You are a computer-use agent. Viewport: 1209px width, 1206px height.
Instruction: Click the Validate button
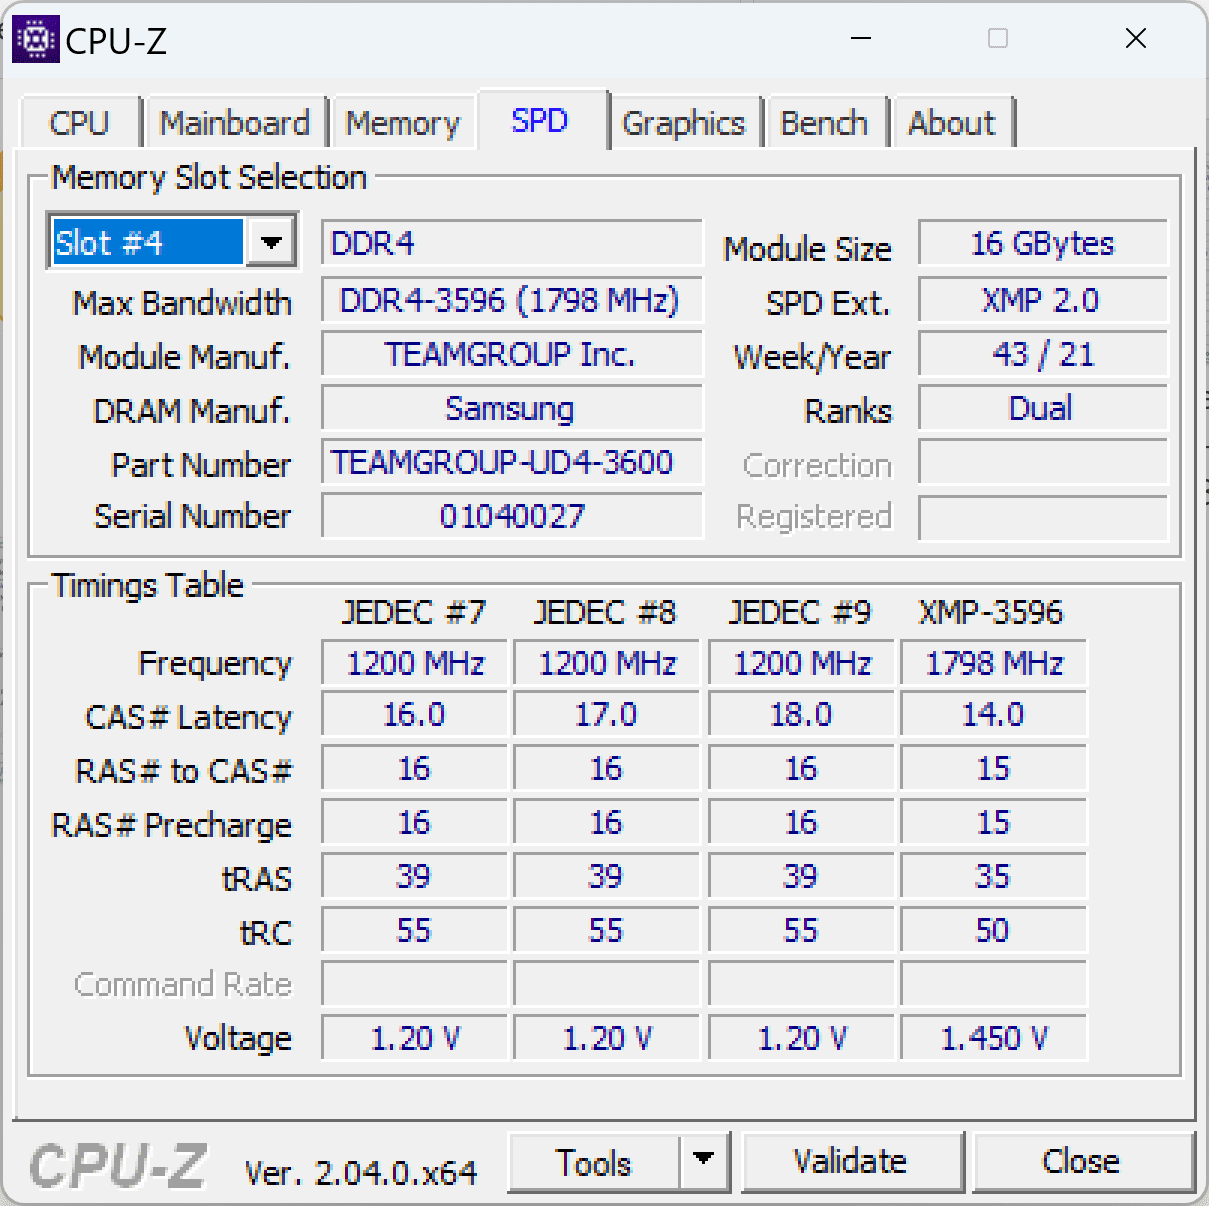pyautogui.click(x=851, y=1161)
